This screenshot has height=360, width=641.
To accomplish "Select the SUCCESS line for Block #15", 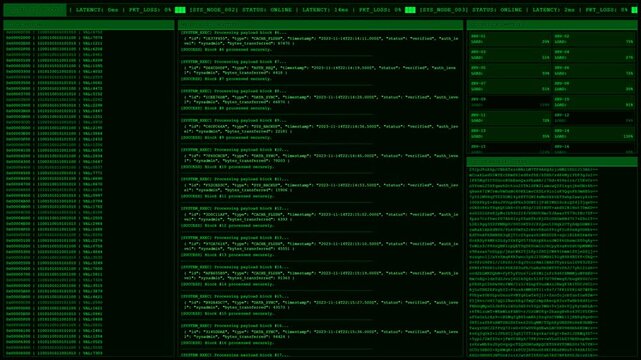I will (x=227, y=314).
